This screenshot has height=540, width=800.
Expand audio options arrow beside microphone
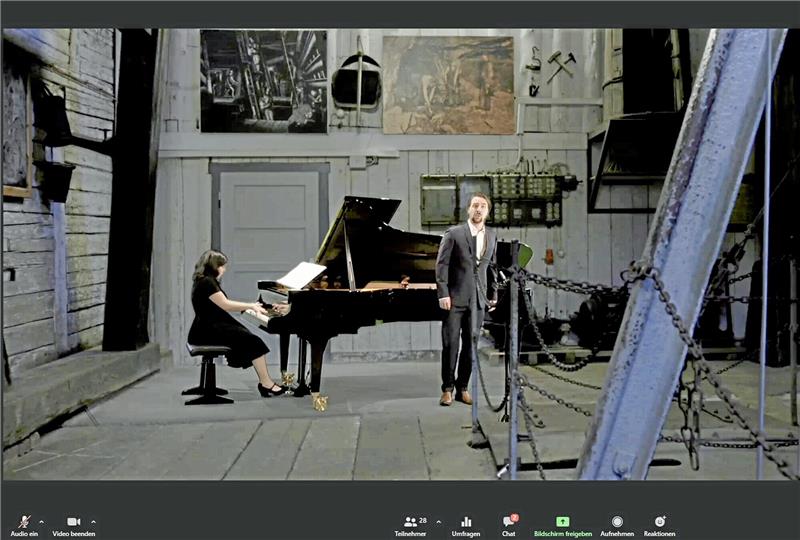coord(41,521)
